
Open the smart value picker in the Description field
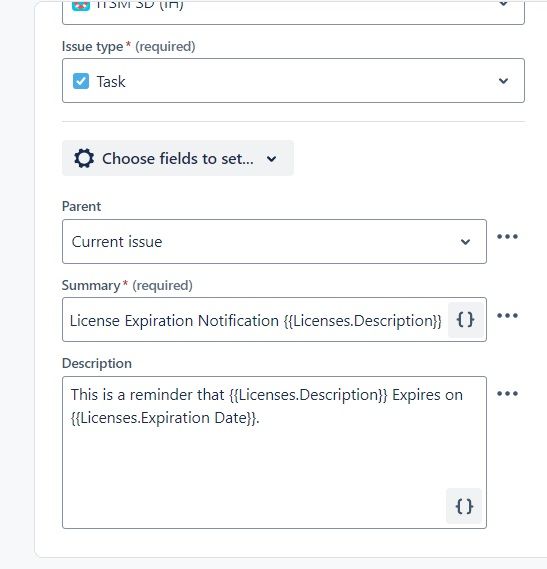click(464, 506)
